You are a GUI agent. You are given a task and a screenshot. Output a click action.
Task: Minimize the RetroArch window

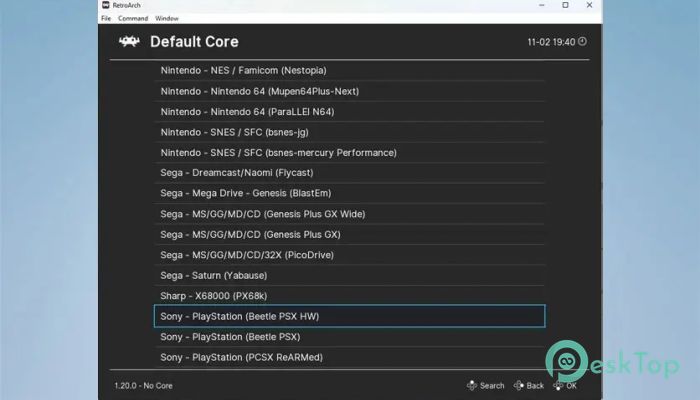pyautogui.click(x=542, y=5)
